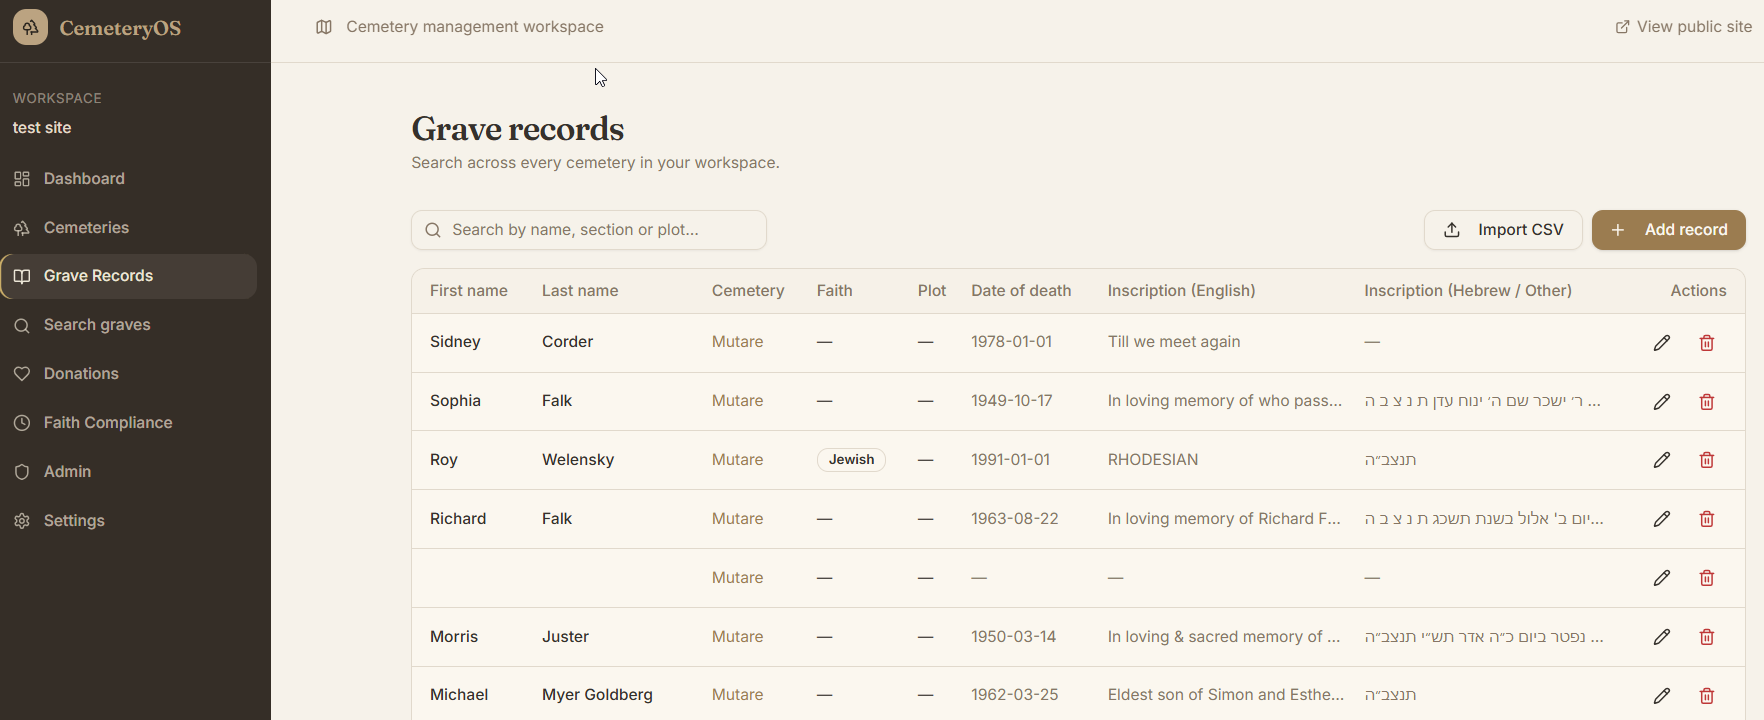
Task: Open Faith Compliance page
Action: coord(129,423)
